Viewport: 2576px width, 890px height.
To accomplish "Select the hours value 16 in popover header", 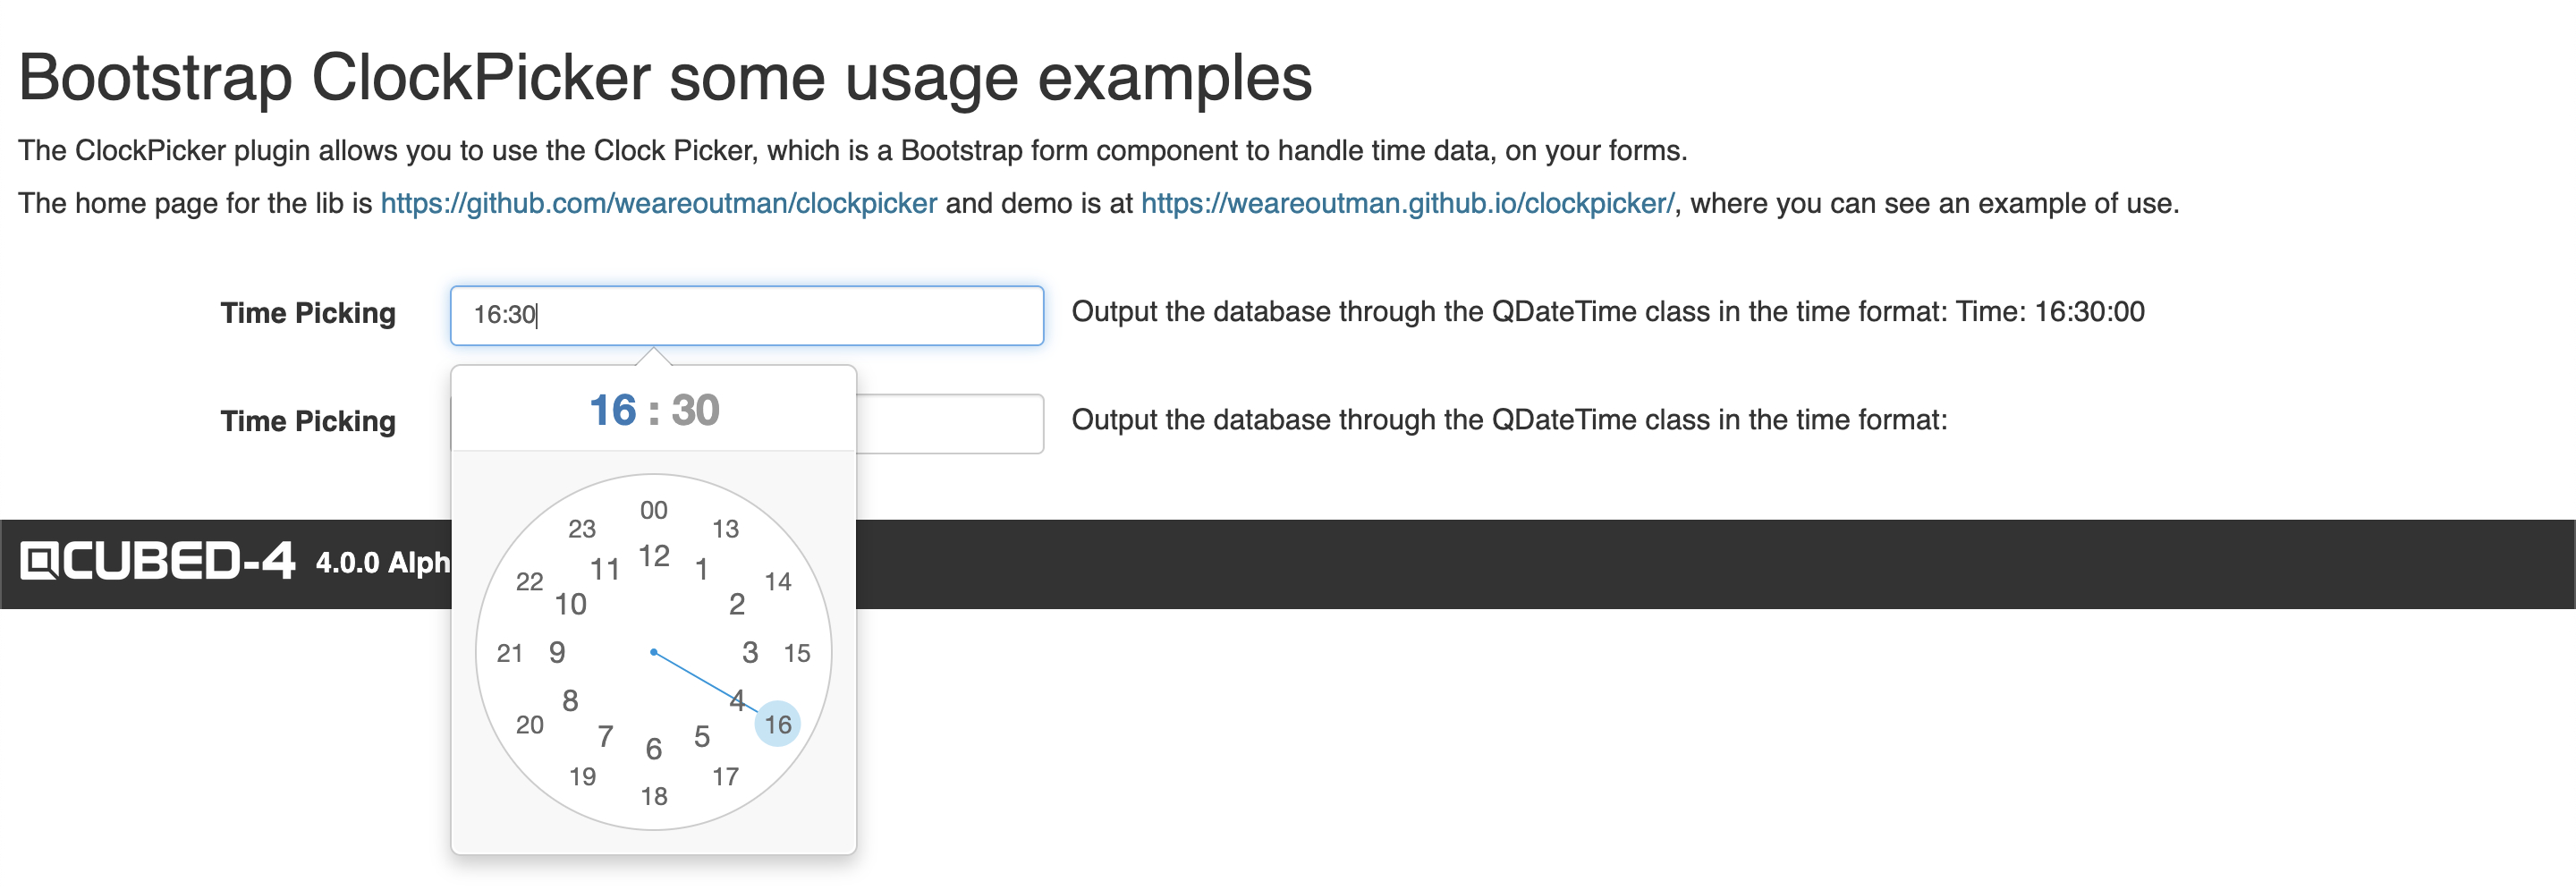I will pyautogui.click(x=612, y=410).
